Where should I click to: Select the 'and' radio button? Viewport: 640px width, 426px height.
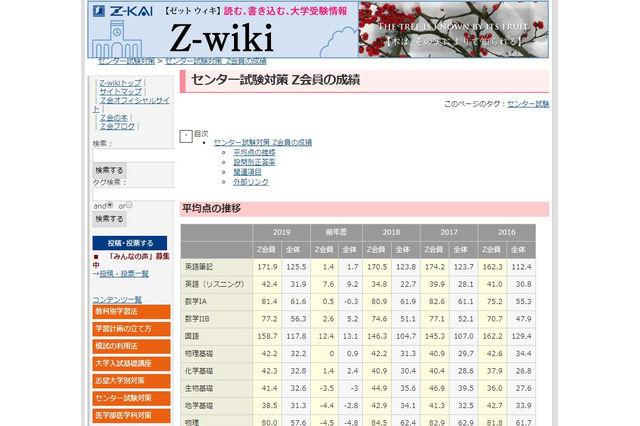click(x=110, y=205)
